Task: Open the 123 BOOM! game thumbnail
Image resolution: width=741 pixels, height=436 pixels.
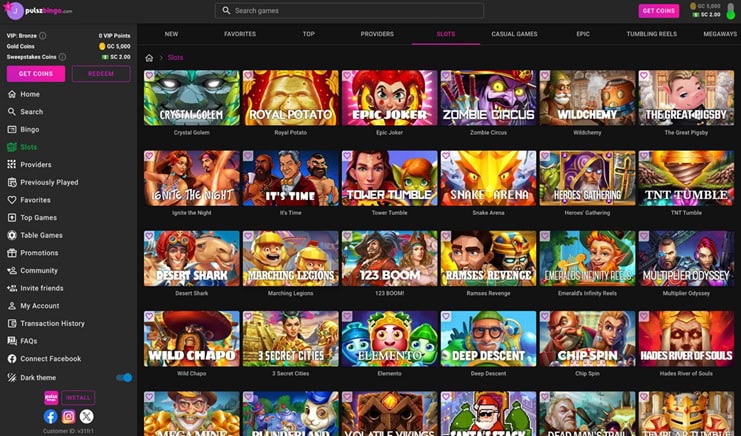Action: click(389, 258)
